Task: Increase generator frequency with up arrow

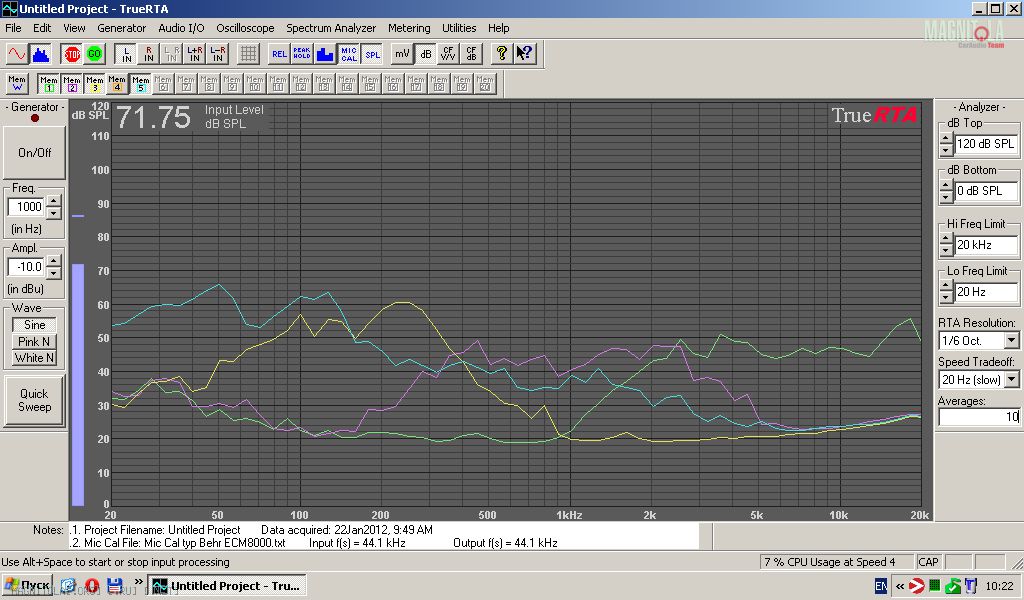Action: [54, 201]
